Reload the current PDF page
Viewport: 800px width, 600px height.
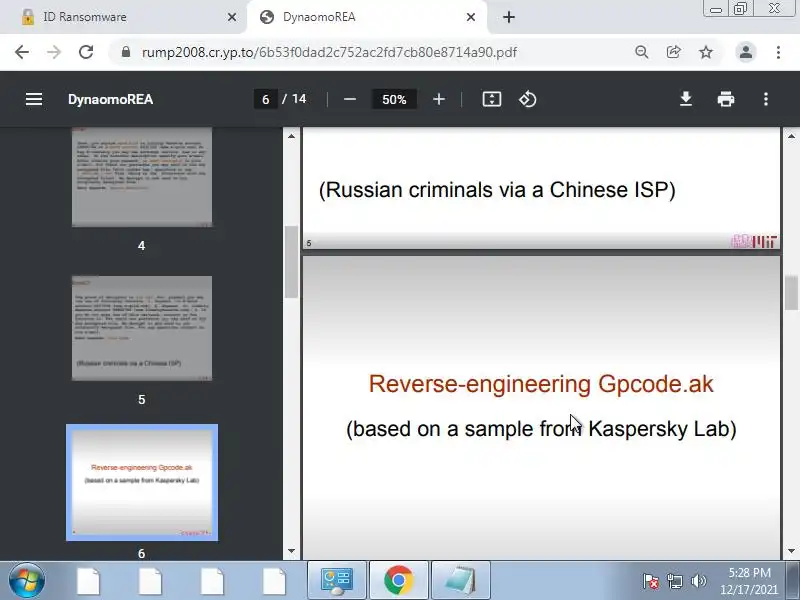tap(86, 52)
